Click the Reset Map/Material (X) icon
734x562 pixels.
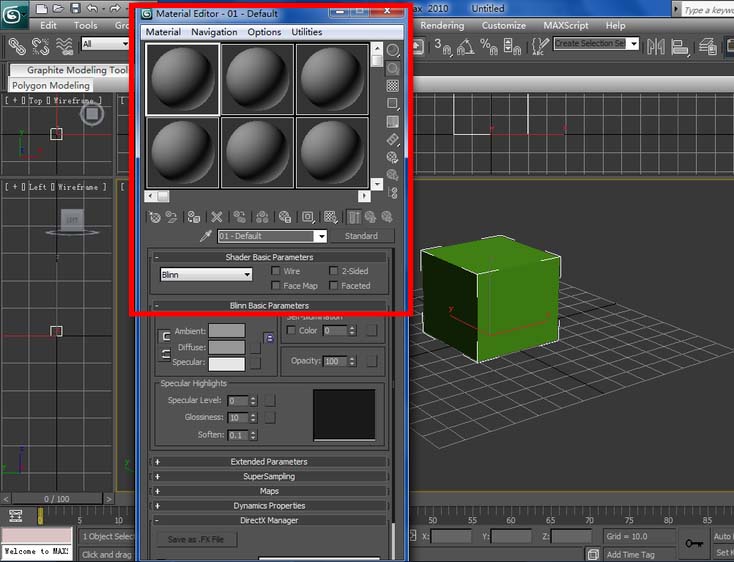point(216,216)
